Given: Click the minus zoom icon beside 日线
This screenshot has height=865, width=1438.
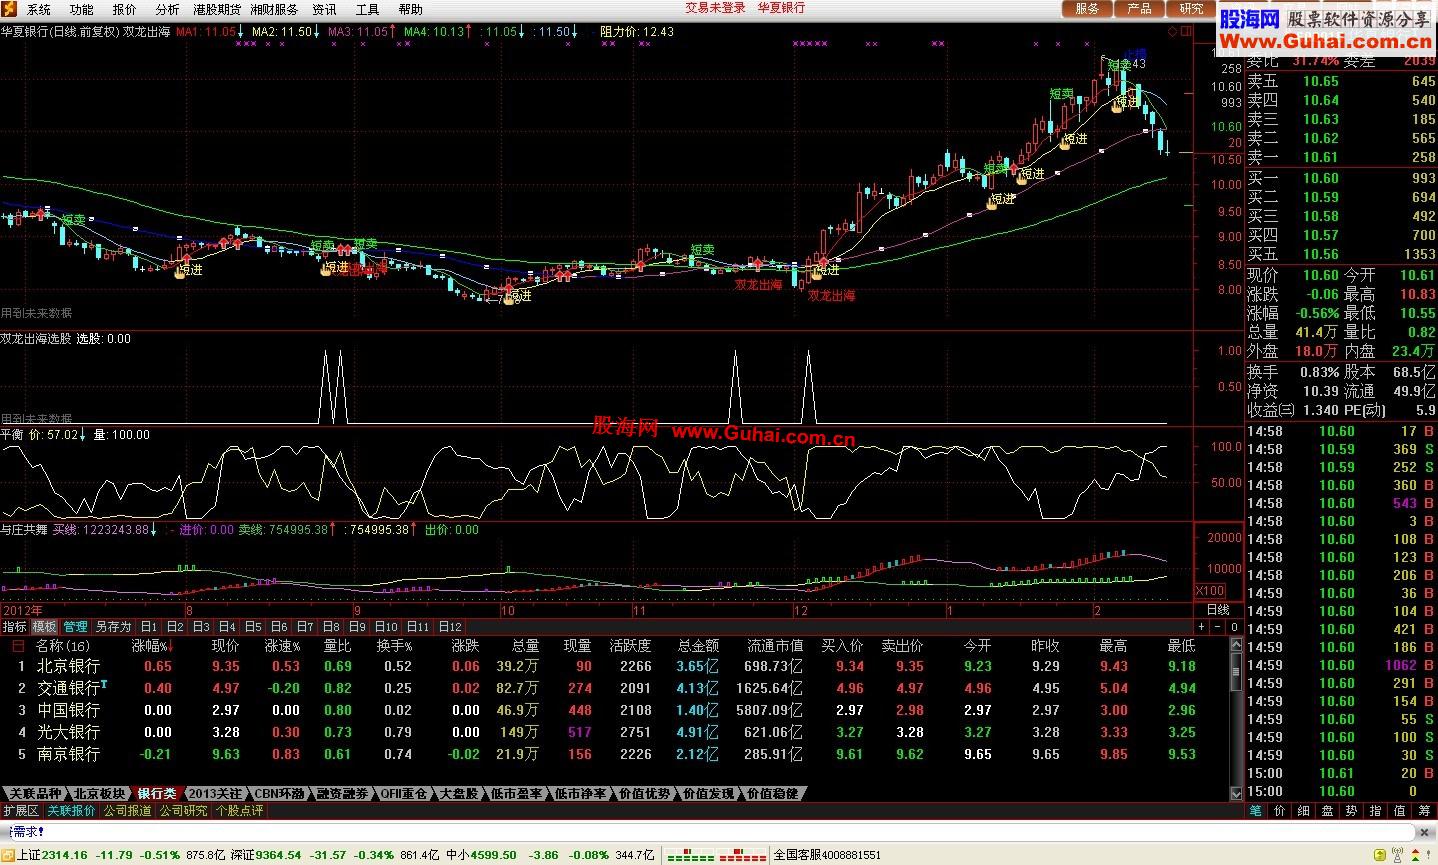Looking at the screenshot, I should click(1218, 627).
